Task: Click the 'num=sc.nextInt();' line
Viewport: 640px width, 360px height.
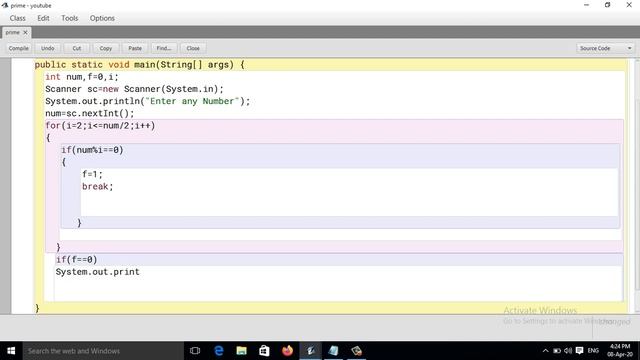Action: coord(89,113)
